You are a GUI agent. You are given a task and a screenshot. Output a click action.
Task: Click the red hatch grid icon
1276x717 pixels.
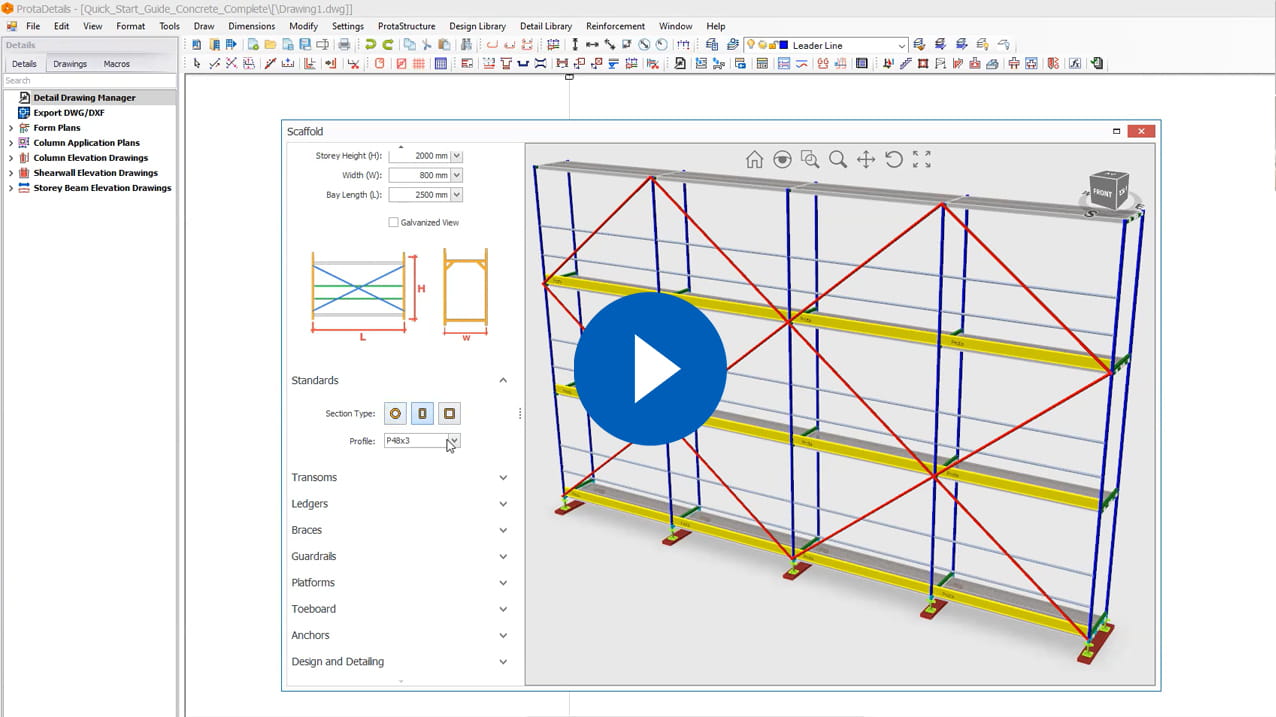point(419,63)
